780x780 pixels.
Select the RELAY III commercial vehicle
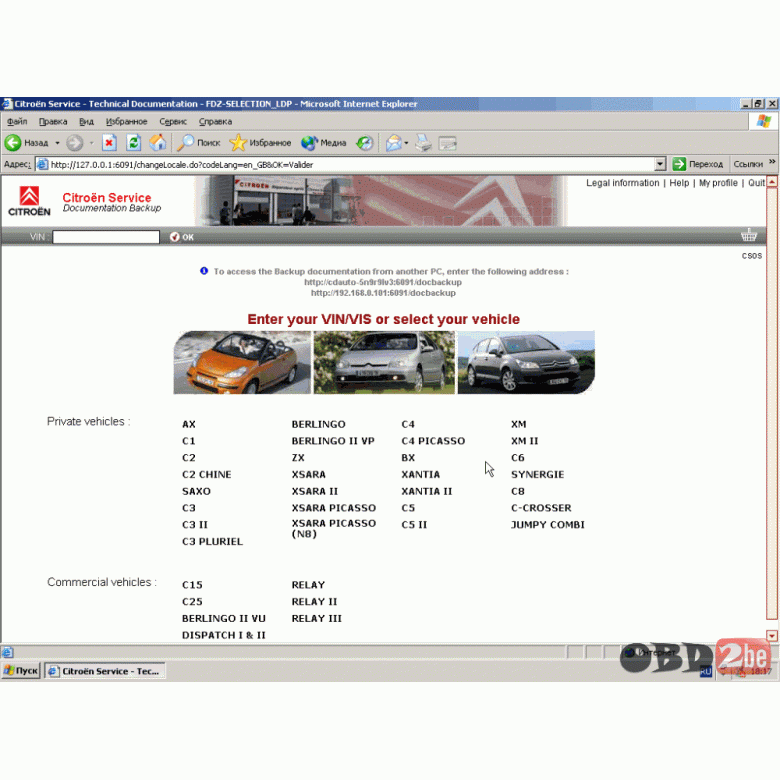(316, 618)
